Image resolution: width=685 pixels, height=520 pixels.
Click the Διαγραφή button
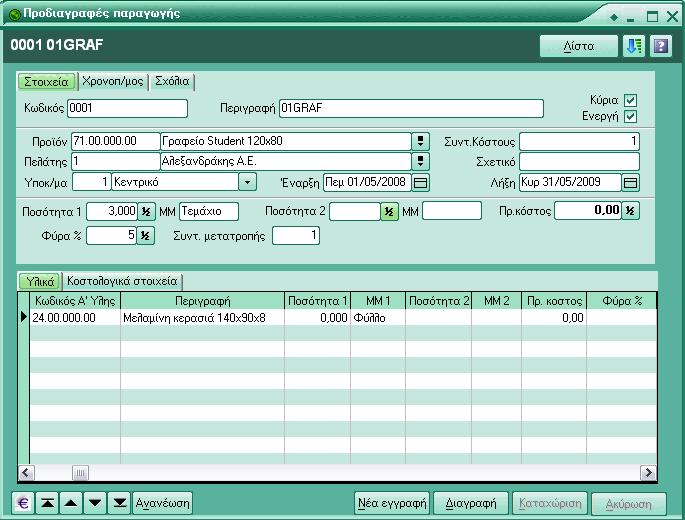pyautogui.click(x=471, y=503)
